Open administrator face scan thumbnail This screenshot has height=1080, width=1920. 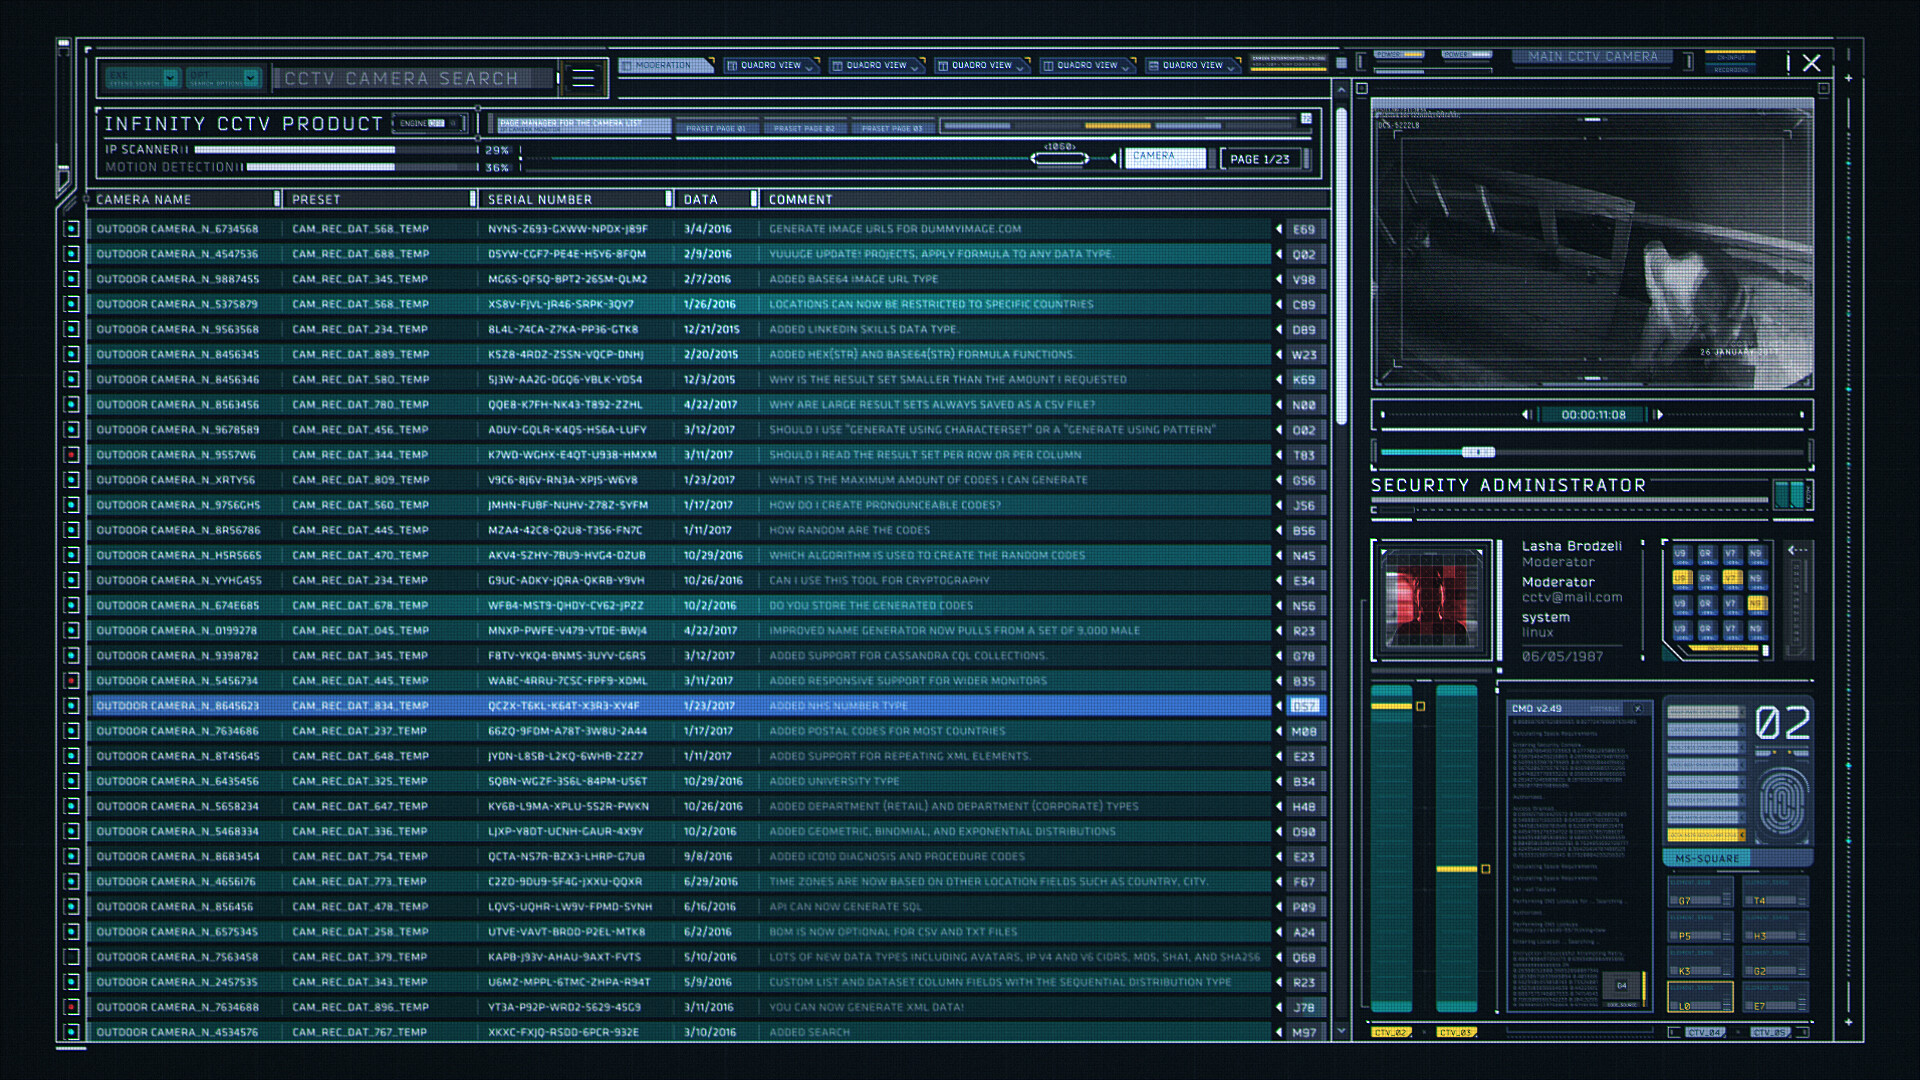coord(1431,600)
